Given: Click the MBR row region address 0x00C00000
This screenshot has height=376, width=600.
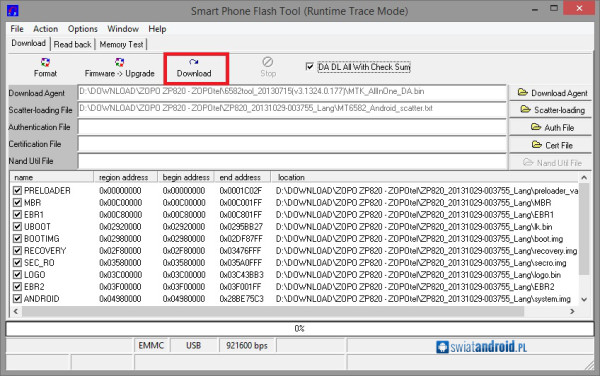Looking at the screenshot, I should [121, 202].
